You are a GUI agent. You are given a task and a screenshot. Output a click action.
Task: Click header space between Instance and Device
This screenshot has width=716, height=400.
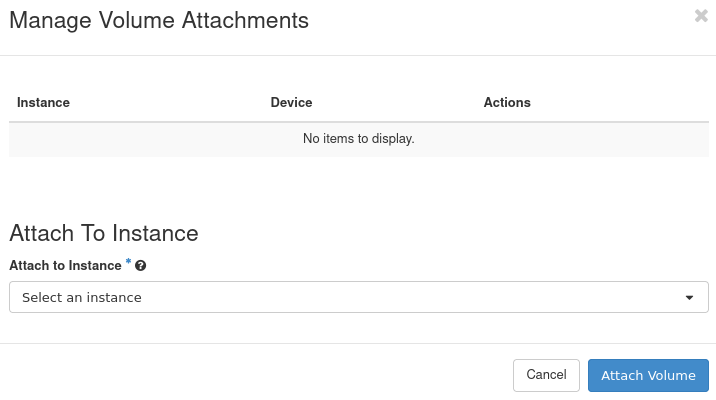coord(170,103)
